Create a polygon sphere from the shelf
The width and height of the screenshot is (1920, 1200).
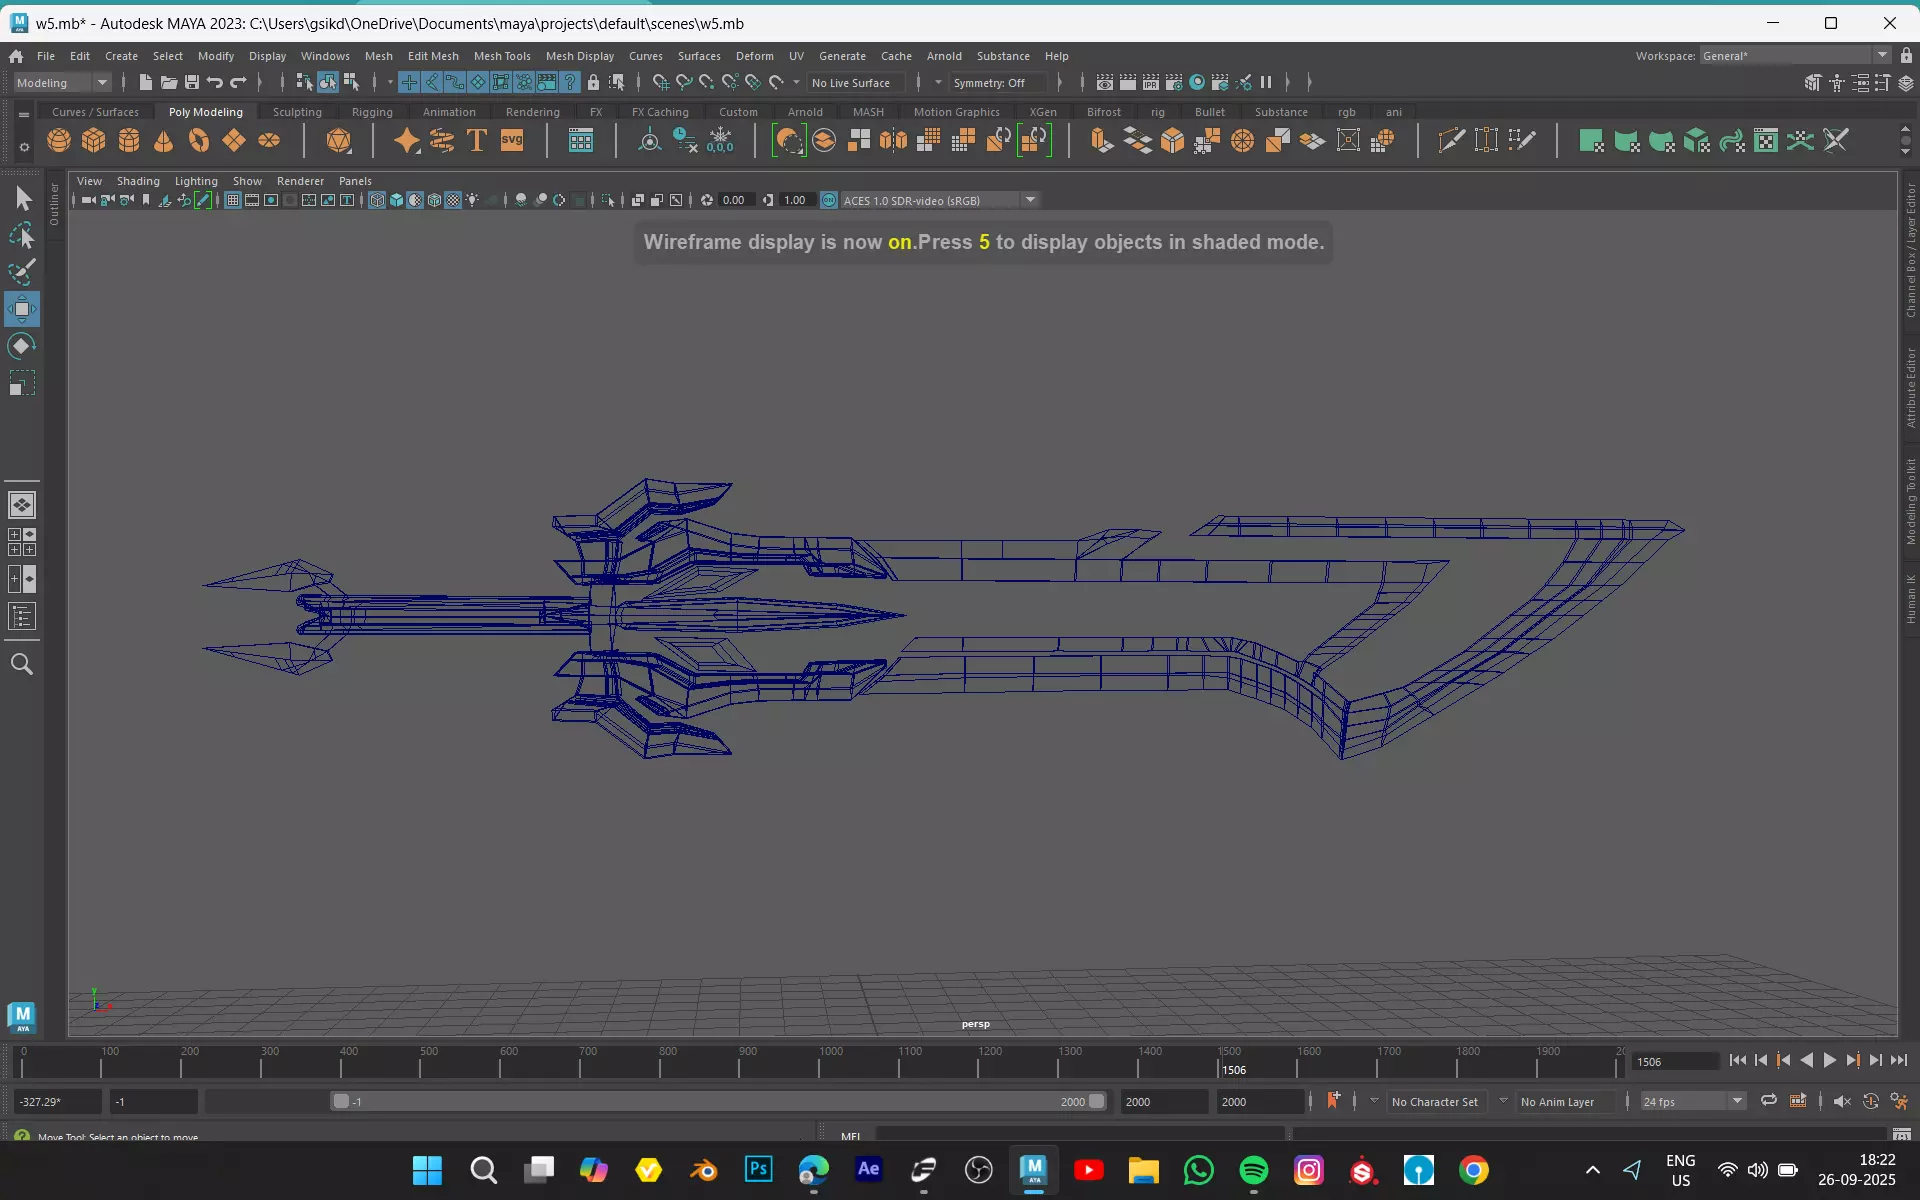pyautogui.click(x=59, y=141)
